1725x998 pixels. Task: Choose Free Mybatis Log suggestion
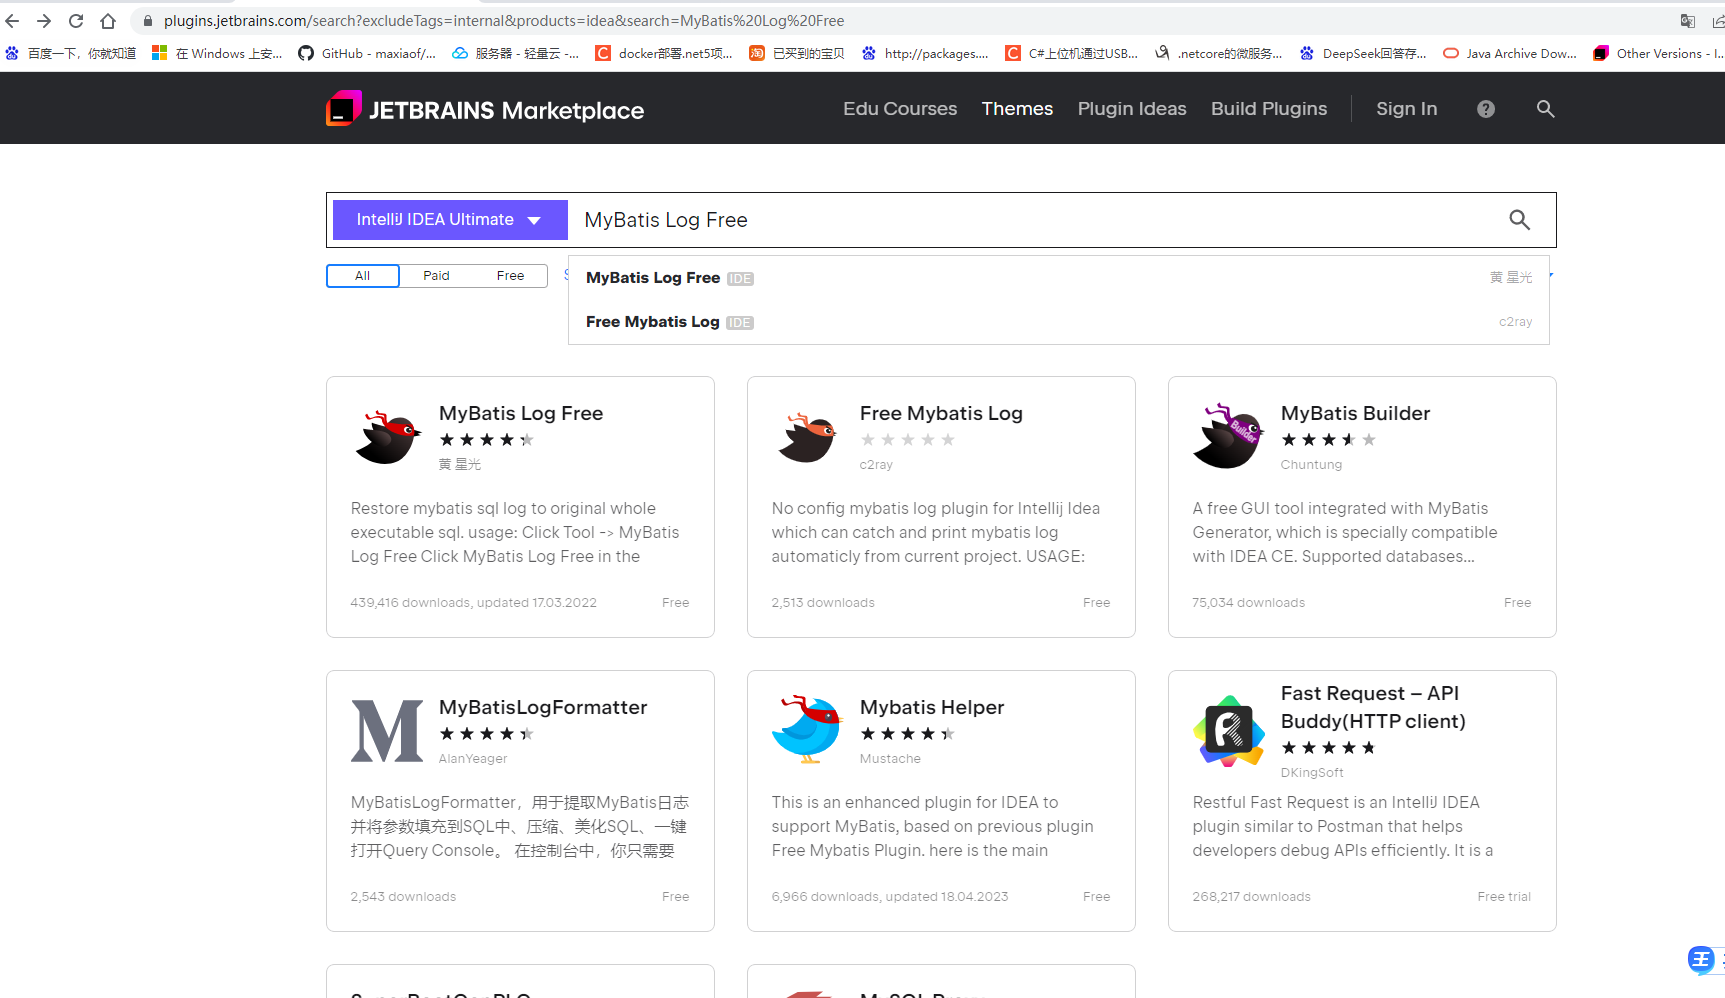coord(1058,322)
